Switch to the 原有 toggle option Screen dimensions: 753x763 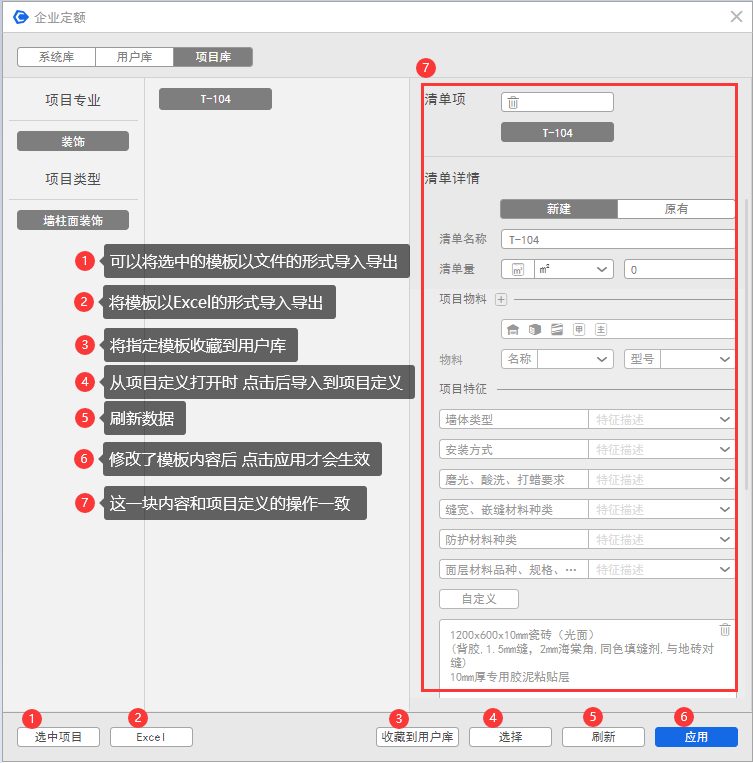676,209
